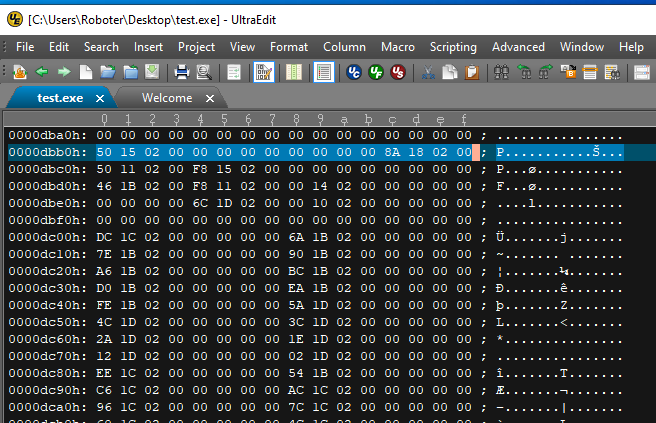656x423 pixels.
Task: Click the UltraEdit logo in title bar
Action: (15, 20)
